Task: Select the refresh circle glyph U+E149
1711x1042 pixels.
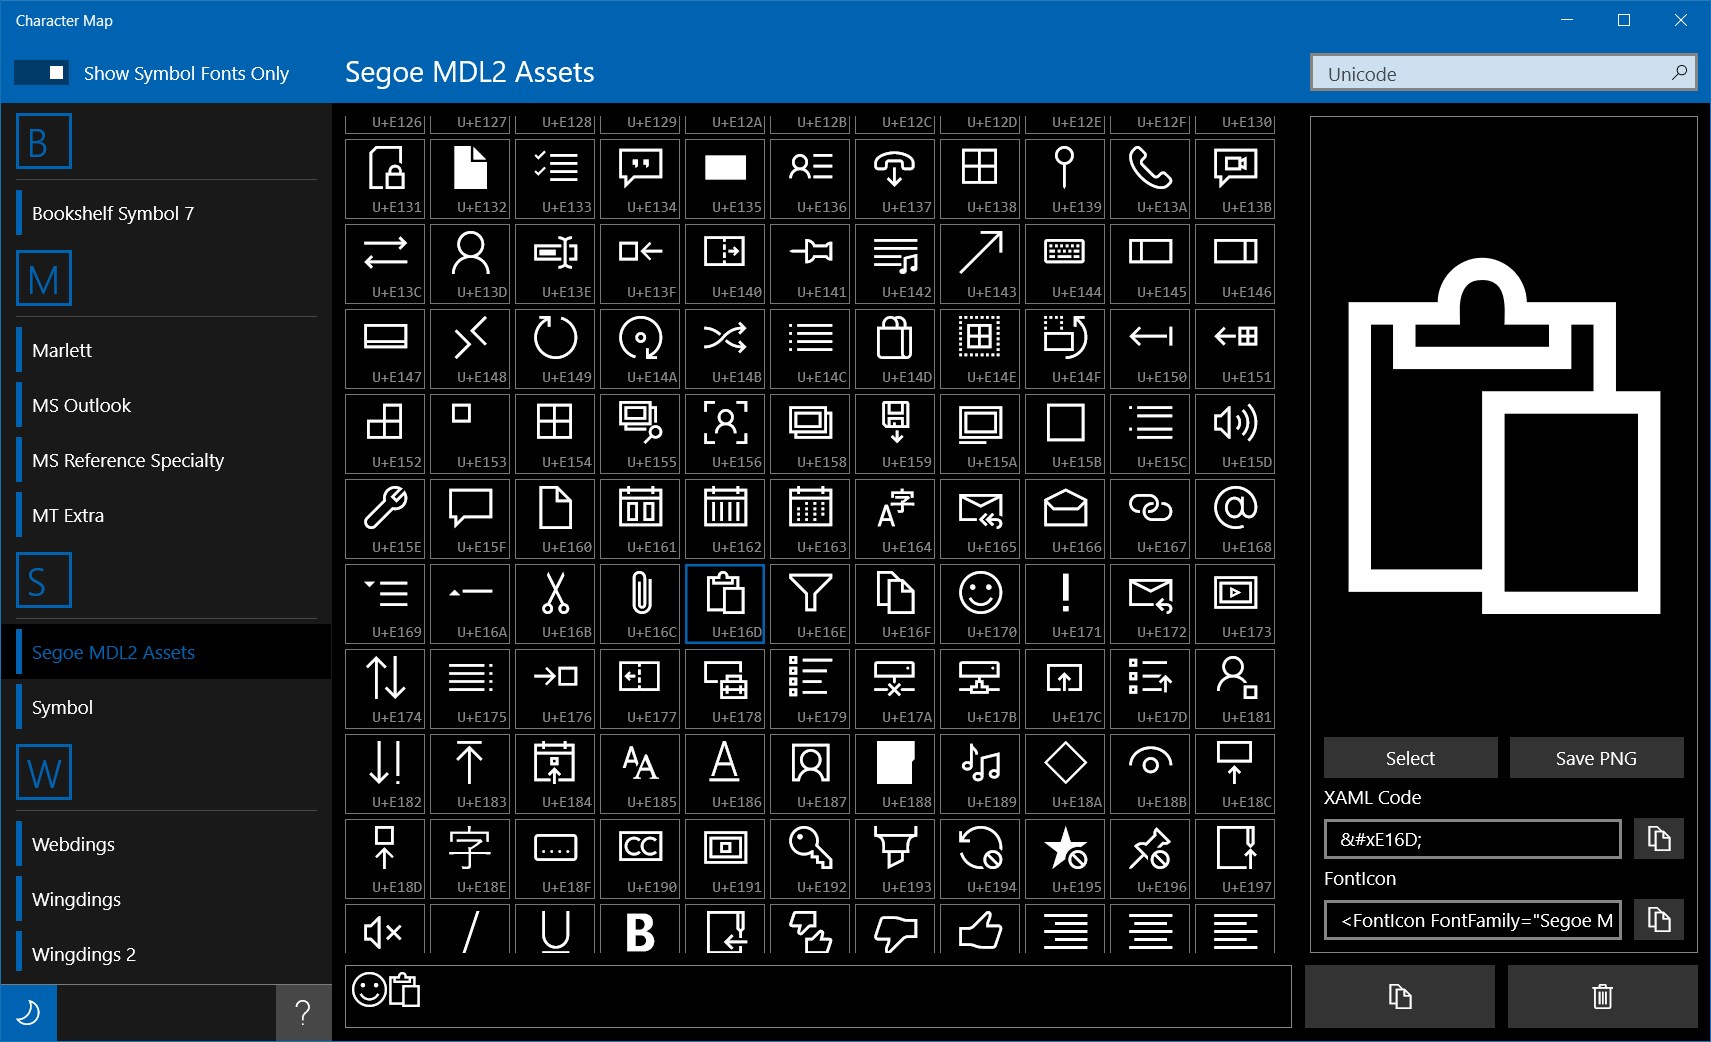Action: [555, 348]
